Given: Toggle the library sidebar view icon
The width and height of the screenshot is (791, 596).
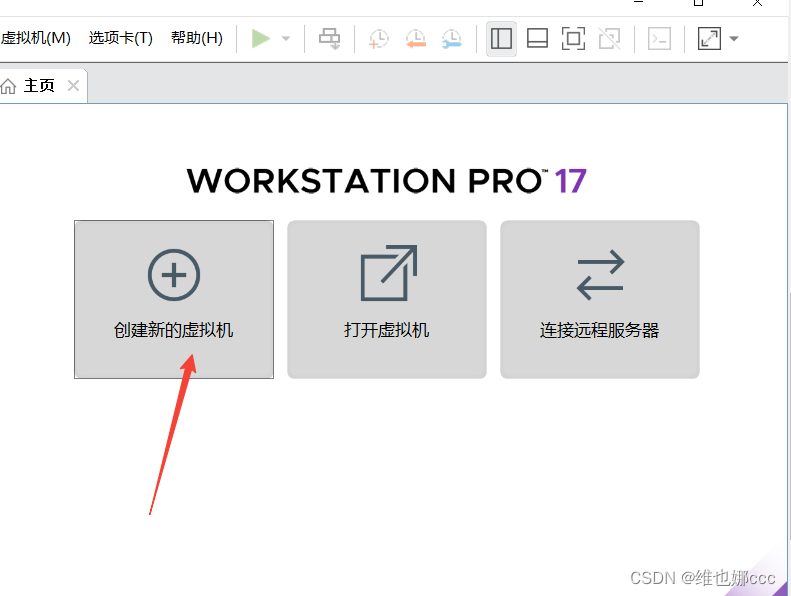Looking at the screenshot, I should coord(501,38).
